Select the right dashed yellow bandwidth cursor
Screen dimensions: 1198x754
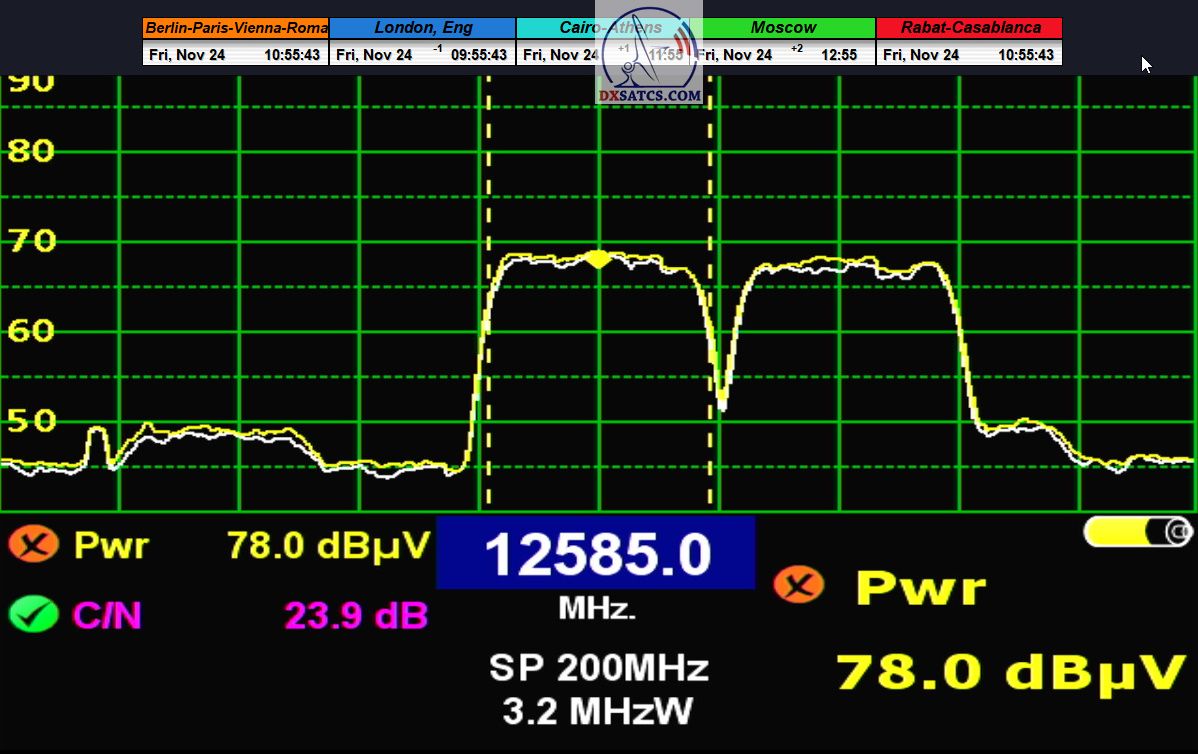[x=711, y=300]
